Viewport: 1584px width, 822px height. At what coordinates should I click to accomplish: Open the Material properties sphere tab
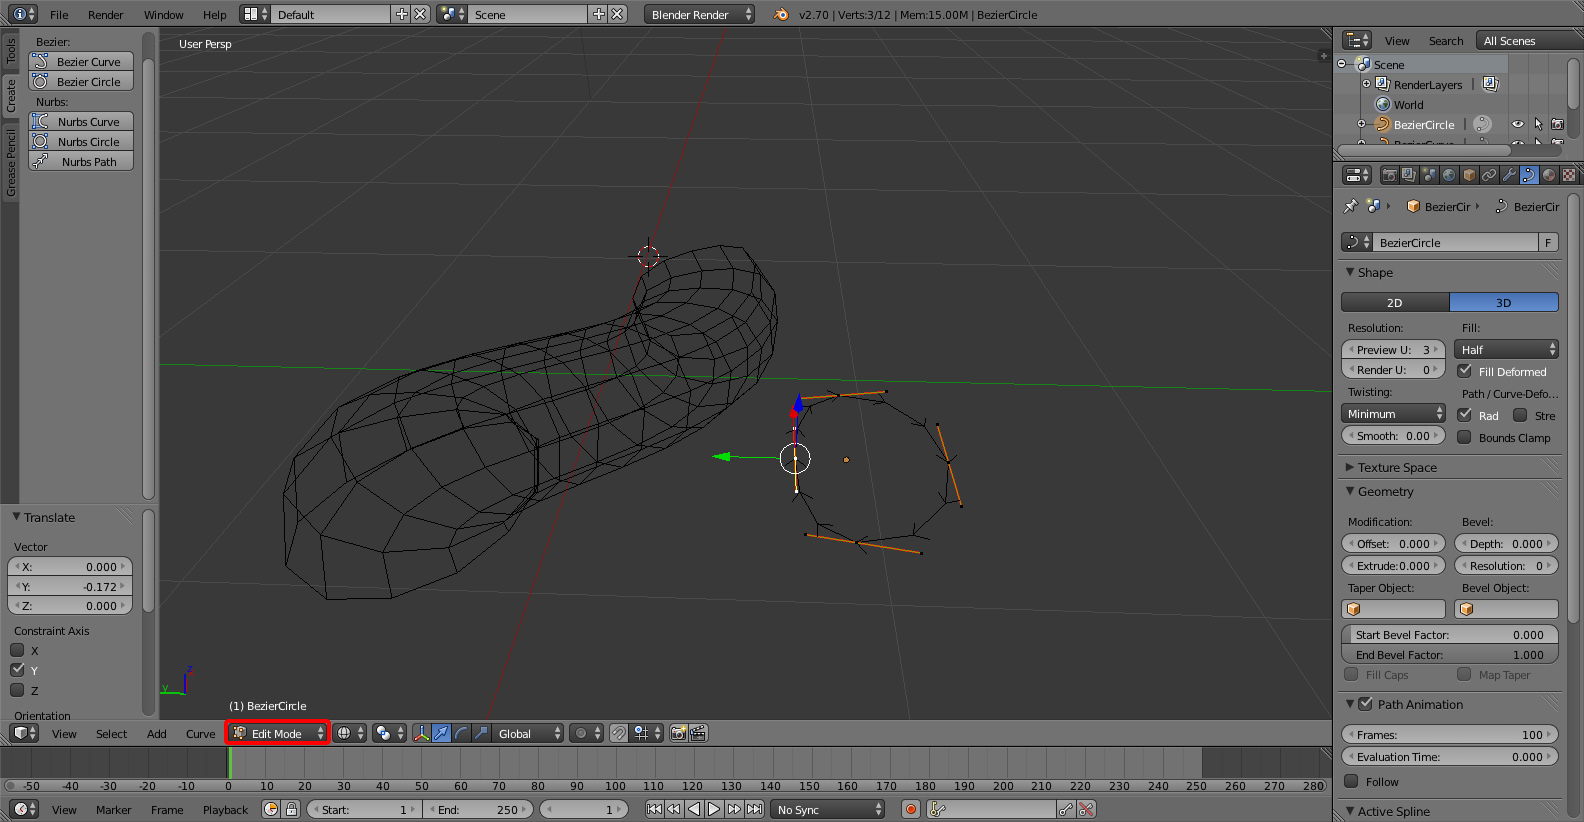pyautogui.click(x=1549, y=175)
